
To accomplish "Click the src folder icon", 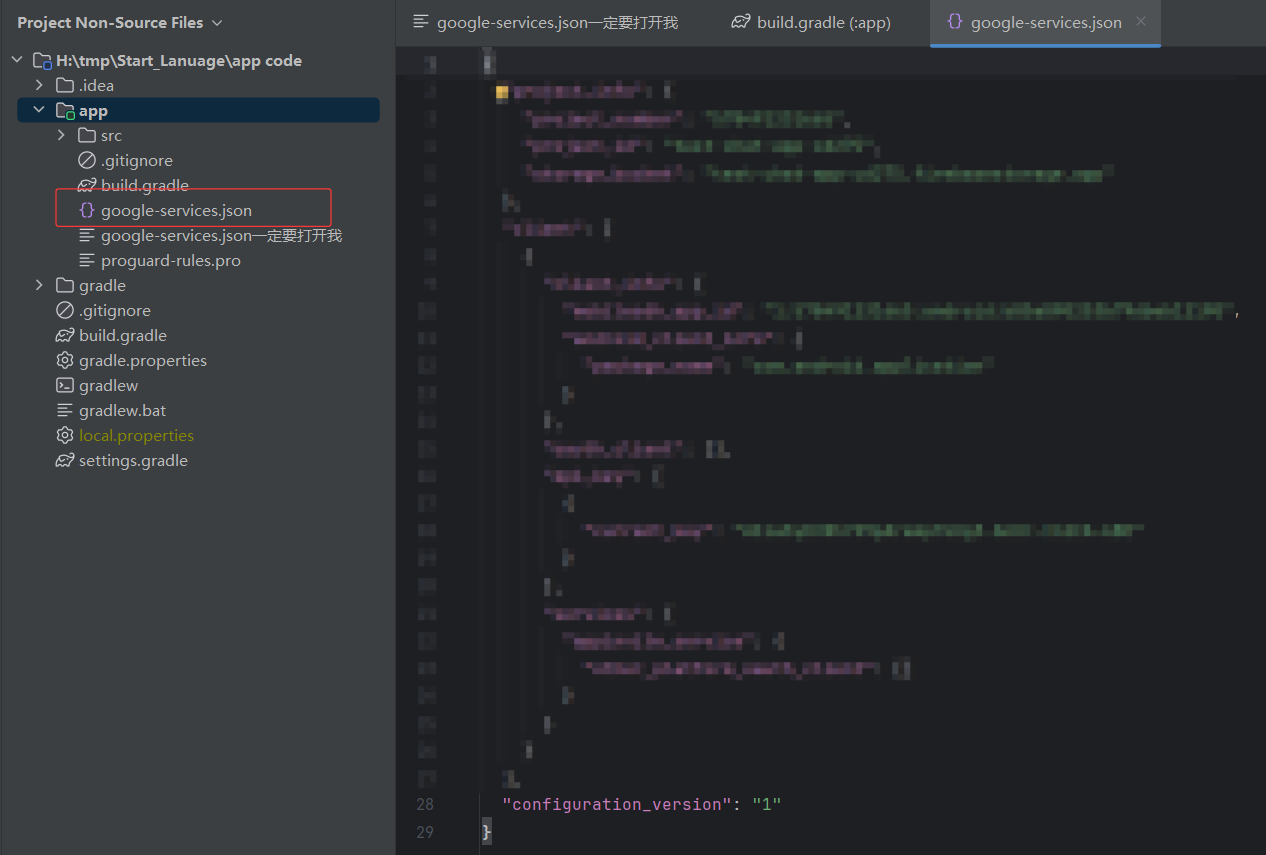I will [87, 135].
